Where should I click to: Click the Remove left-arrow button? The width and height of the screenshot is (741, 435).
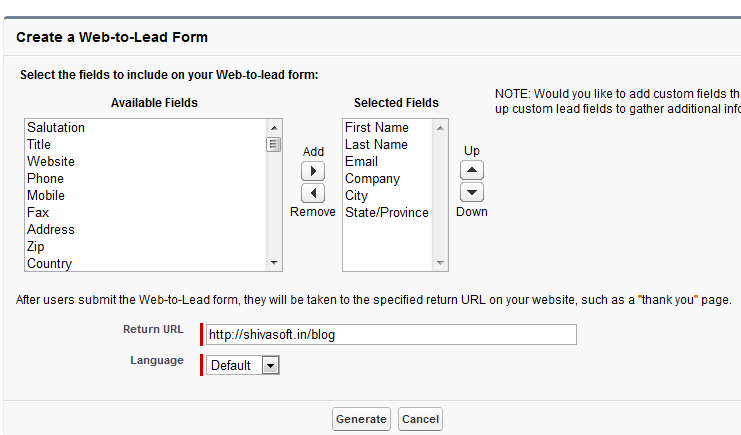[313, 193]
